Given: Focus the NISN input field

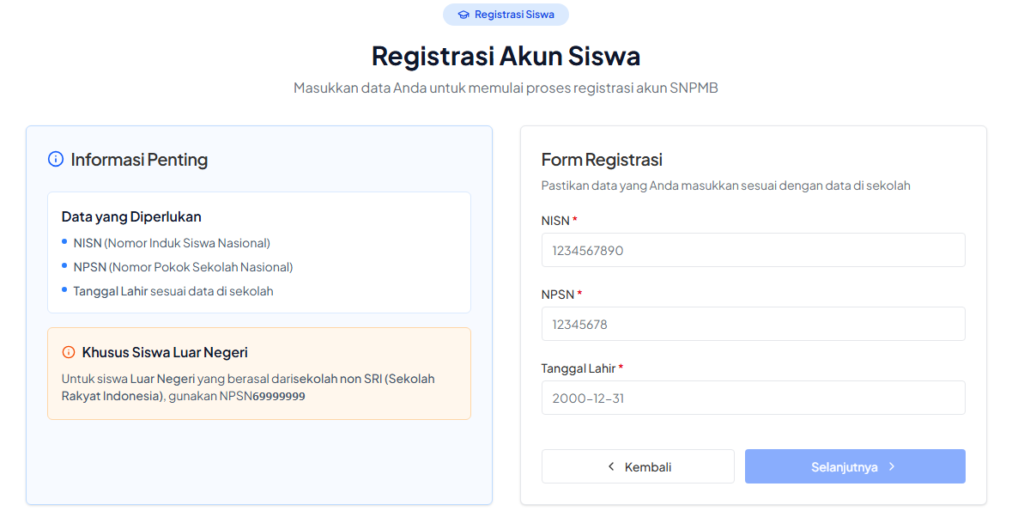Looking at the screenshot, I should [x=753, y=250].
